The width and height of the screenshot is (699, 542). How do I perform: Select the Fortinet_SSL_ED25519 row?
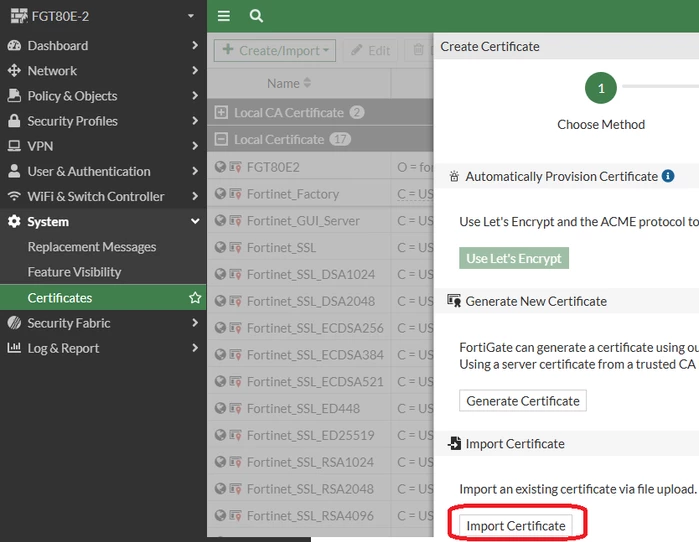tap(320, 435)
